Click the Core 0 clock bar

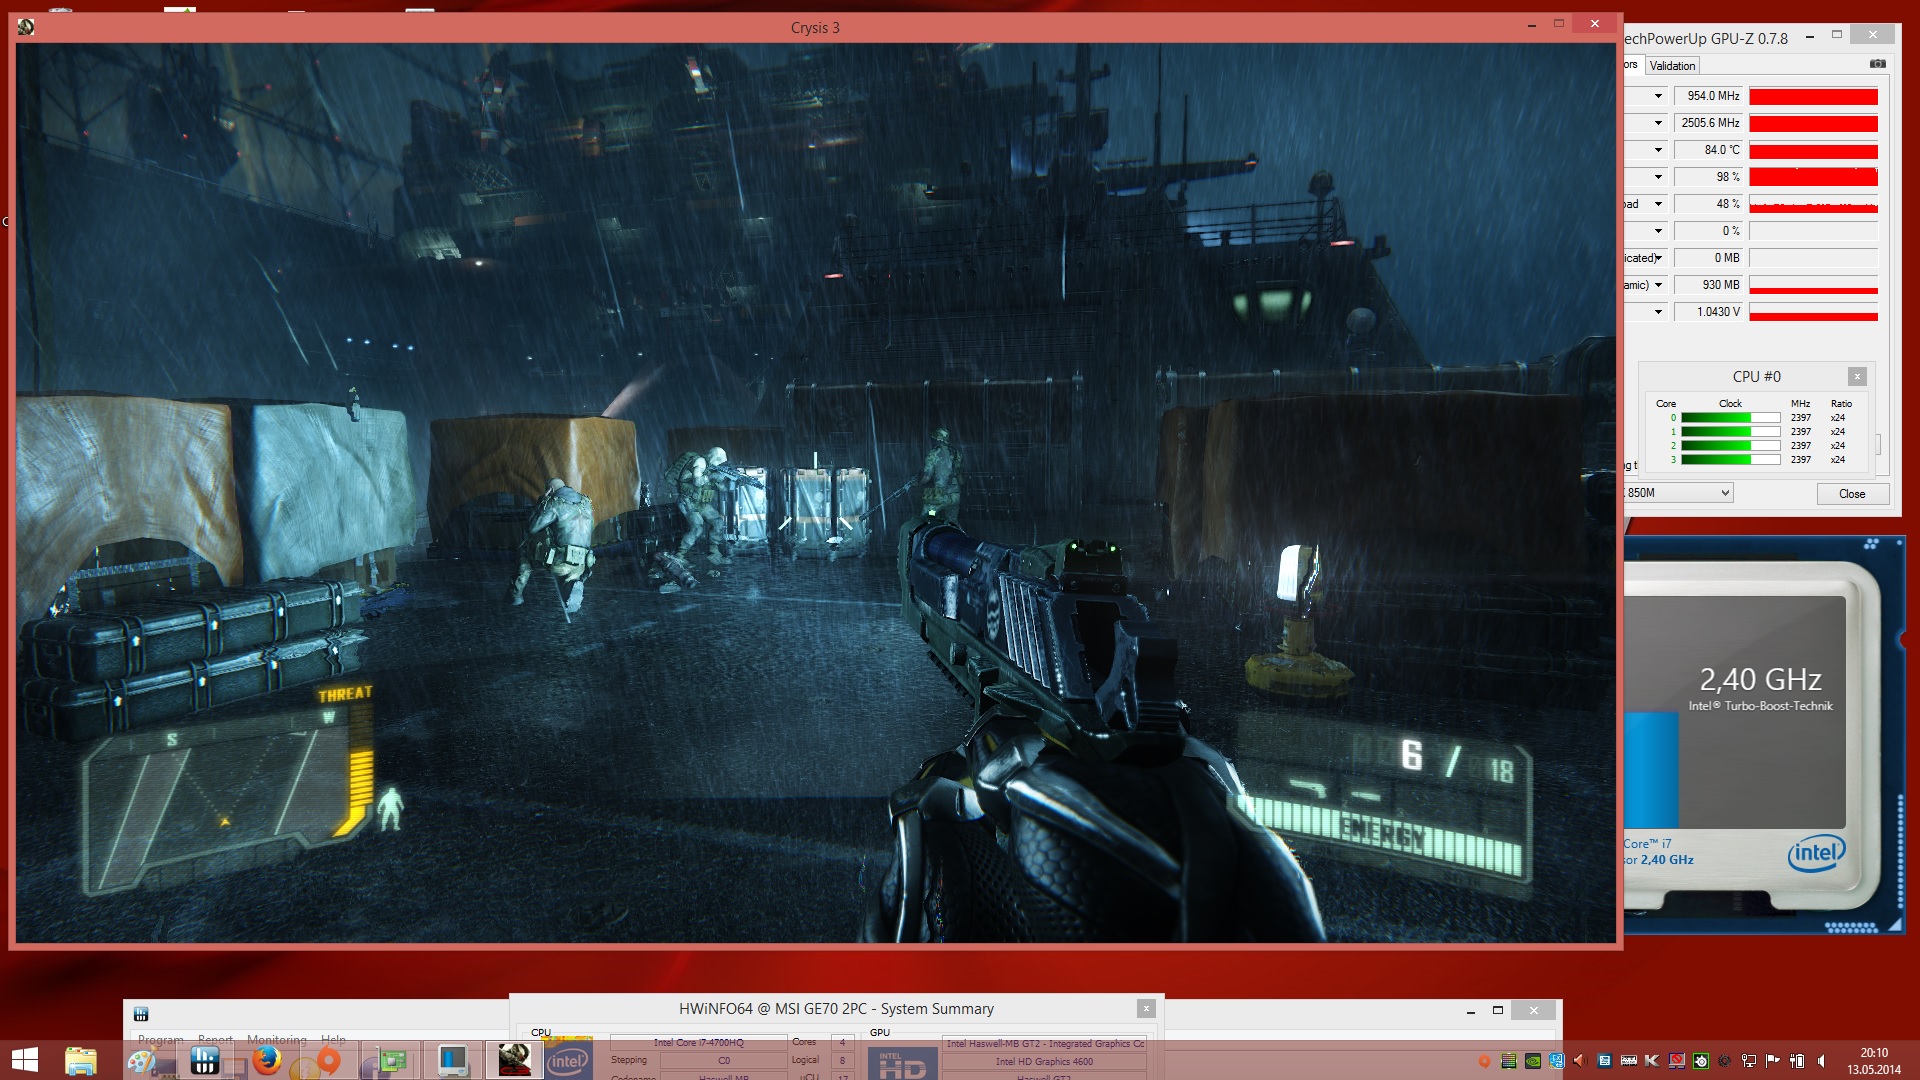pos(1730,418)
